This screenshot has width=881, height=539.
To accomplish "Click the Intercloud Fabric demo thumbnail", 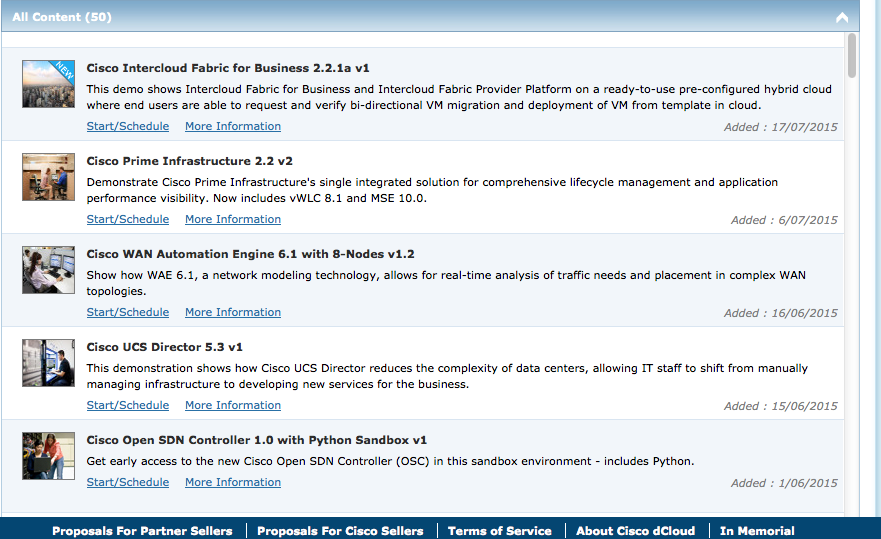I will (48, 84).
